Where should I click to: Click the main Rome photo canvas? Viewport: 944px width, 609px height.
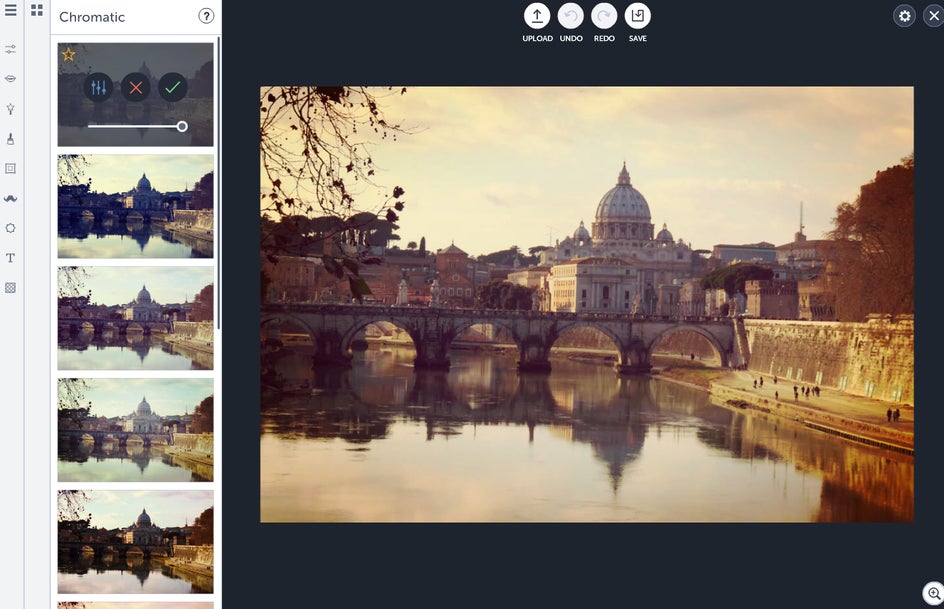pyautogui.click(x=587, y=304)
